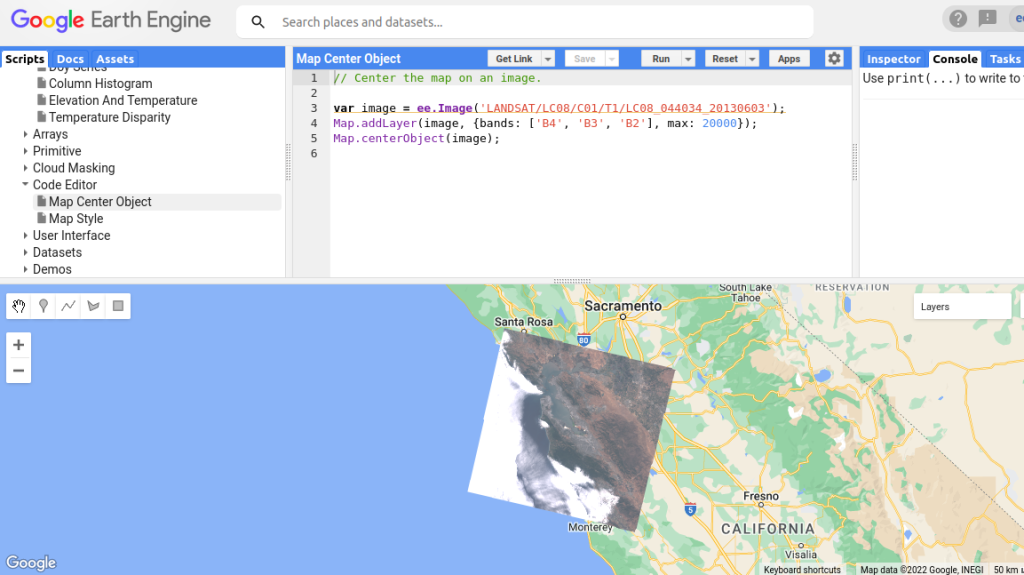1024x575 pixels.
Task: Run the script
Action: click(x=661, y=59)
